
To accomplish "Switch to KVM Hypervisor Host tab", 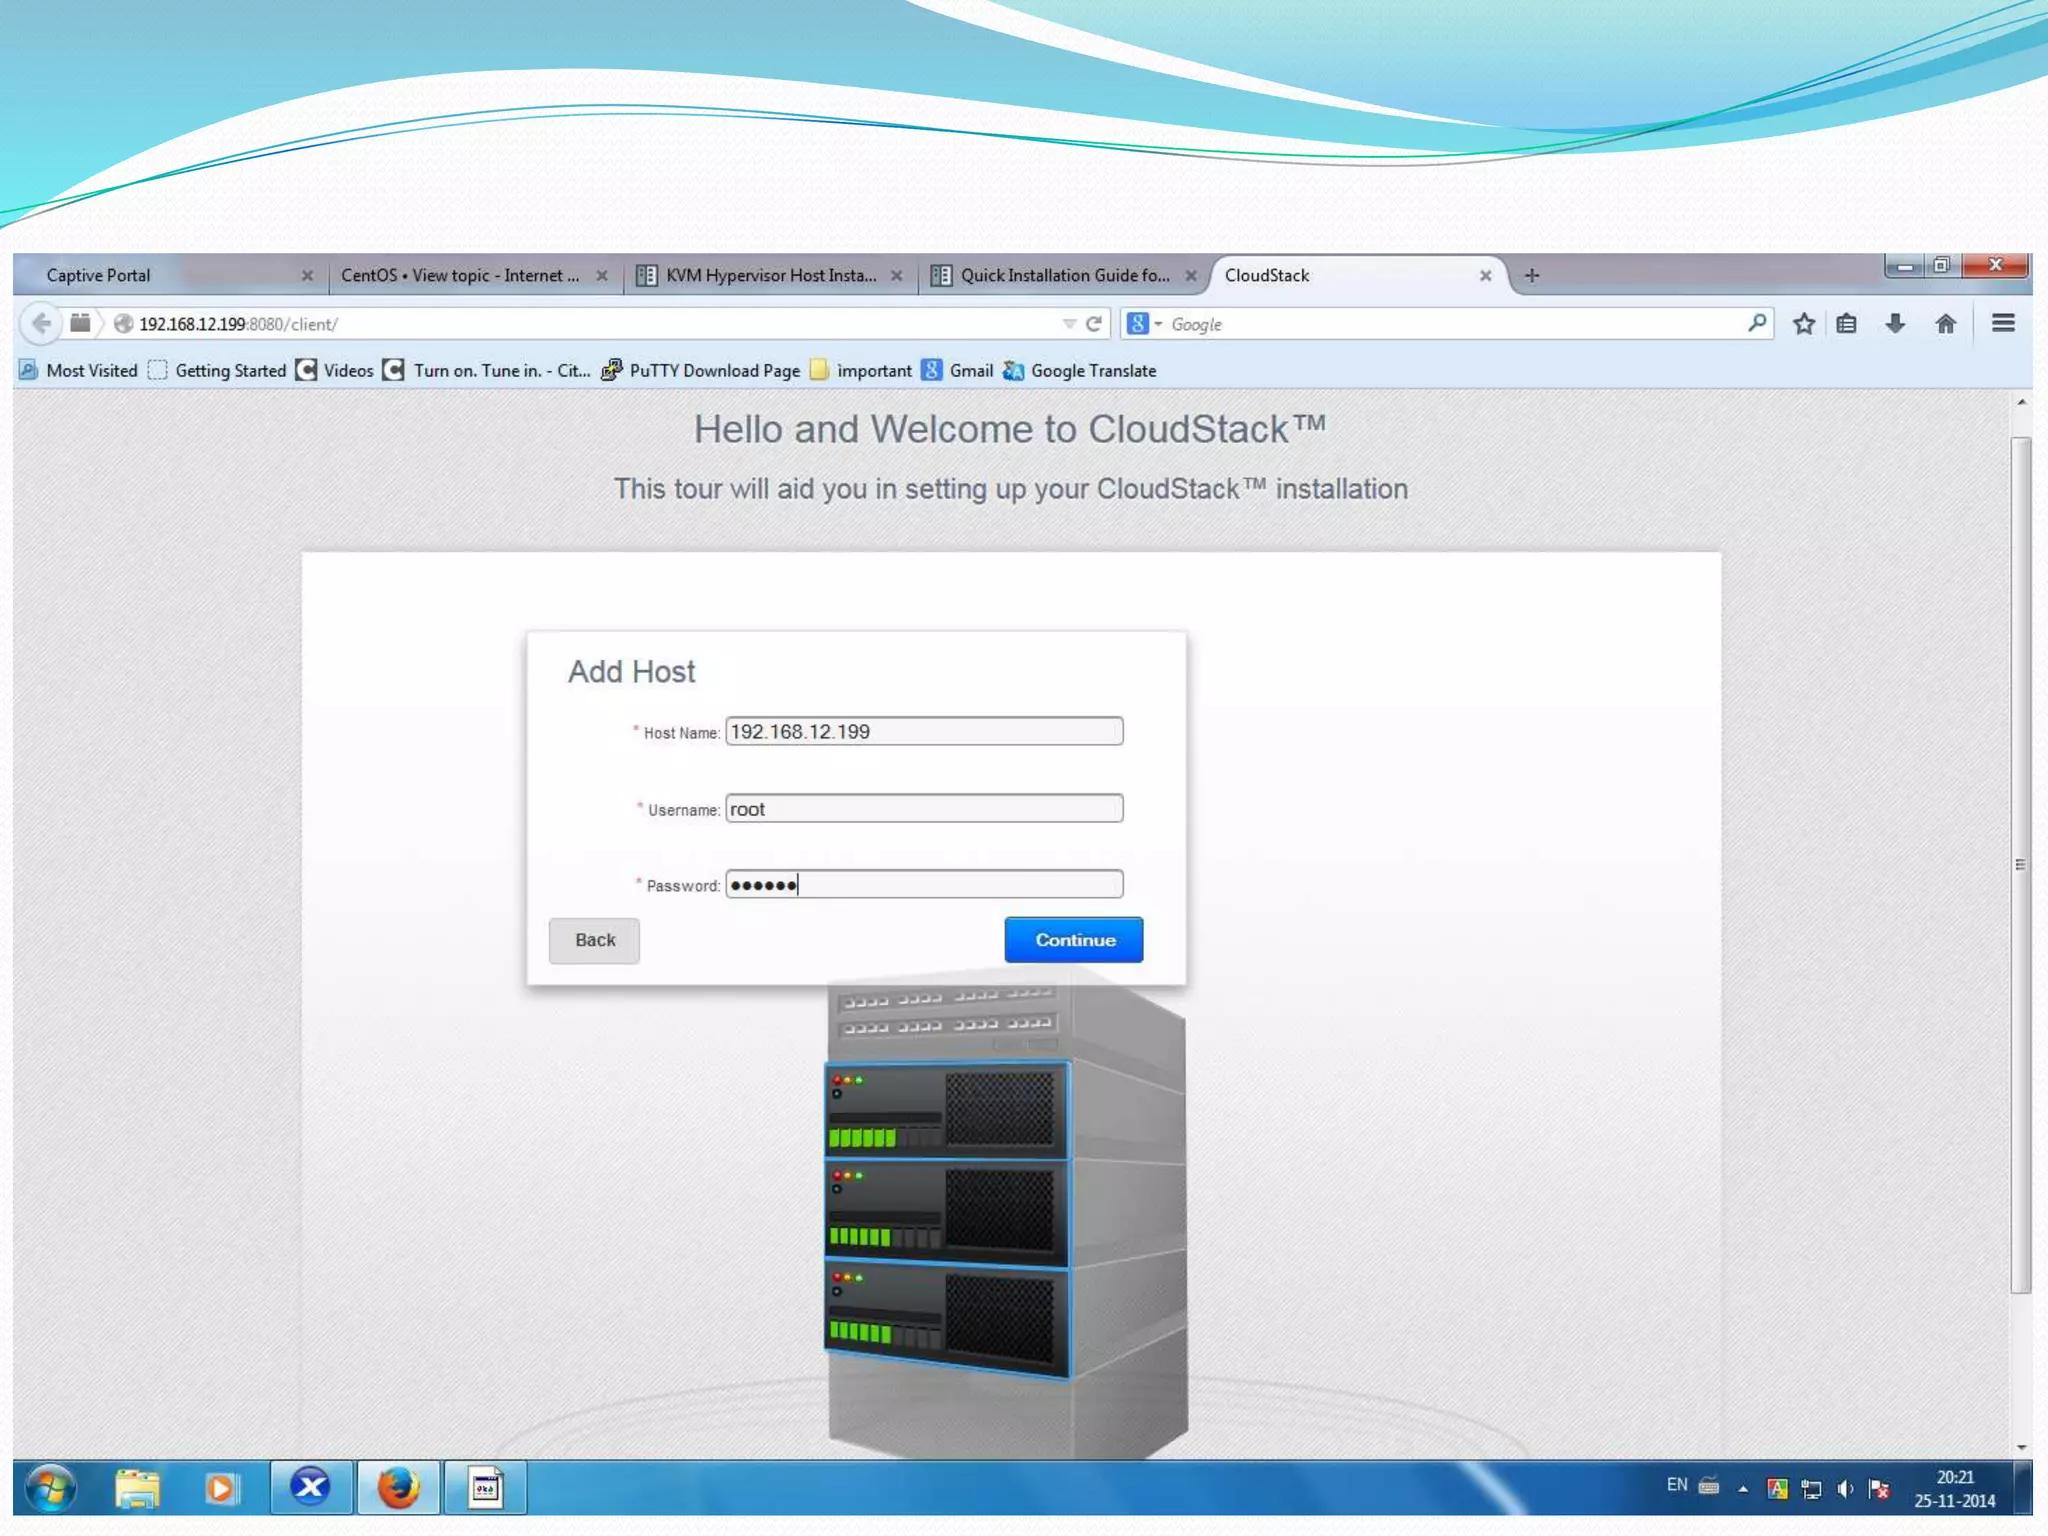I will (770, 275).
